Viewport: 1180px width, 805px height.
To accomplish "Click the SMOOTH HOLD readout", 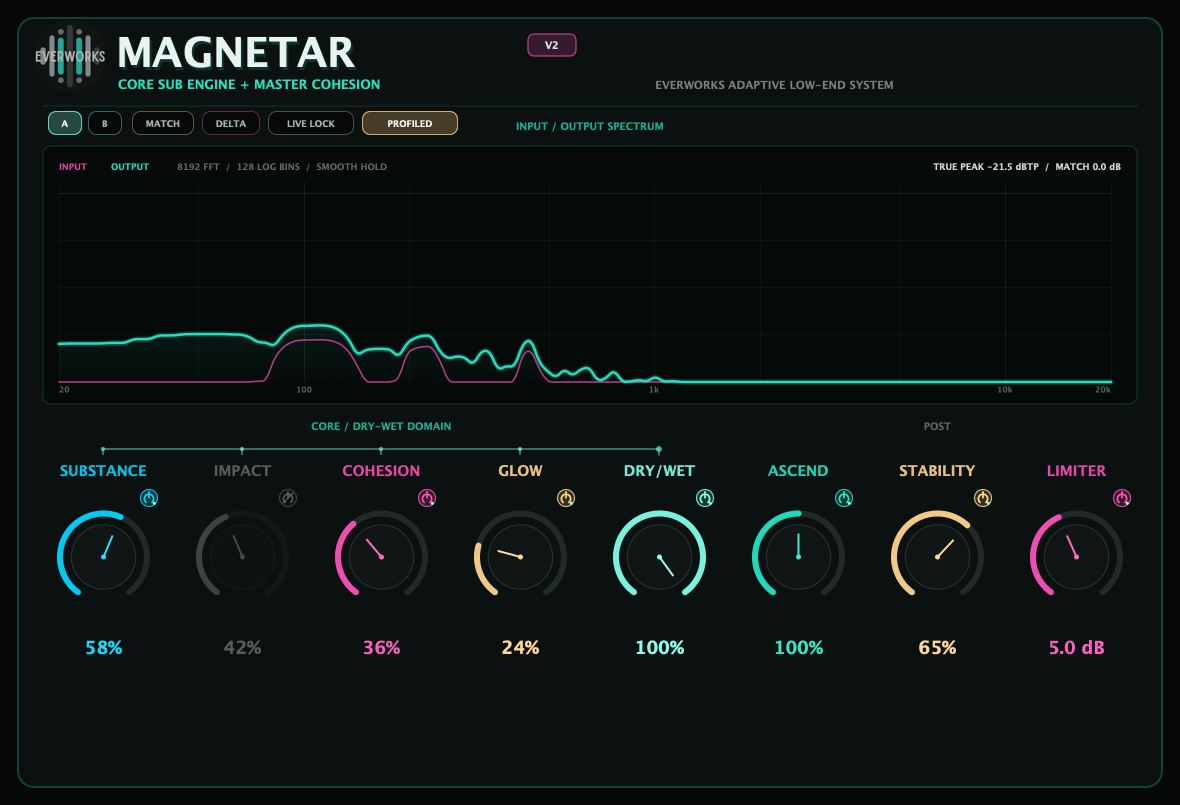I will (351, 167).
